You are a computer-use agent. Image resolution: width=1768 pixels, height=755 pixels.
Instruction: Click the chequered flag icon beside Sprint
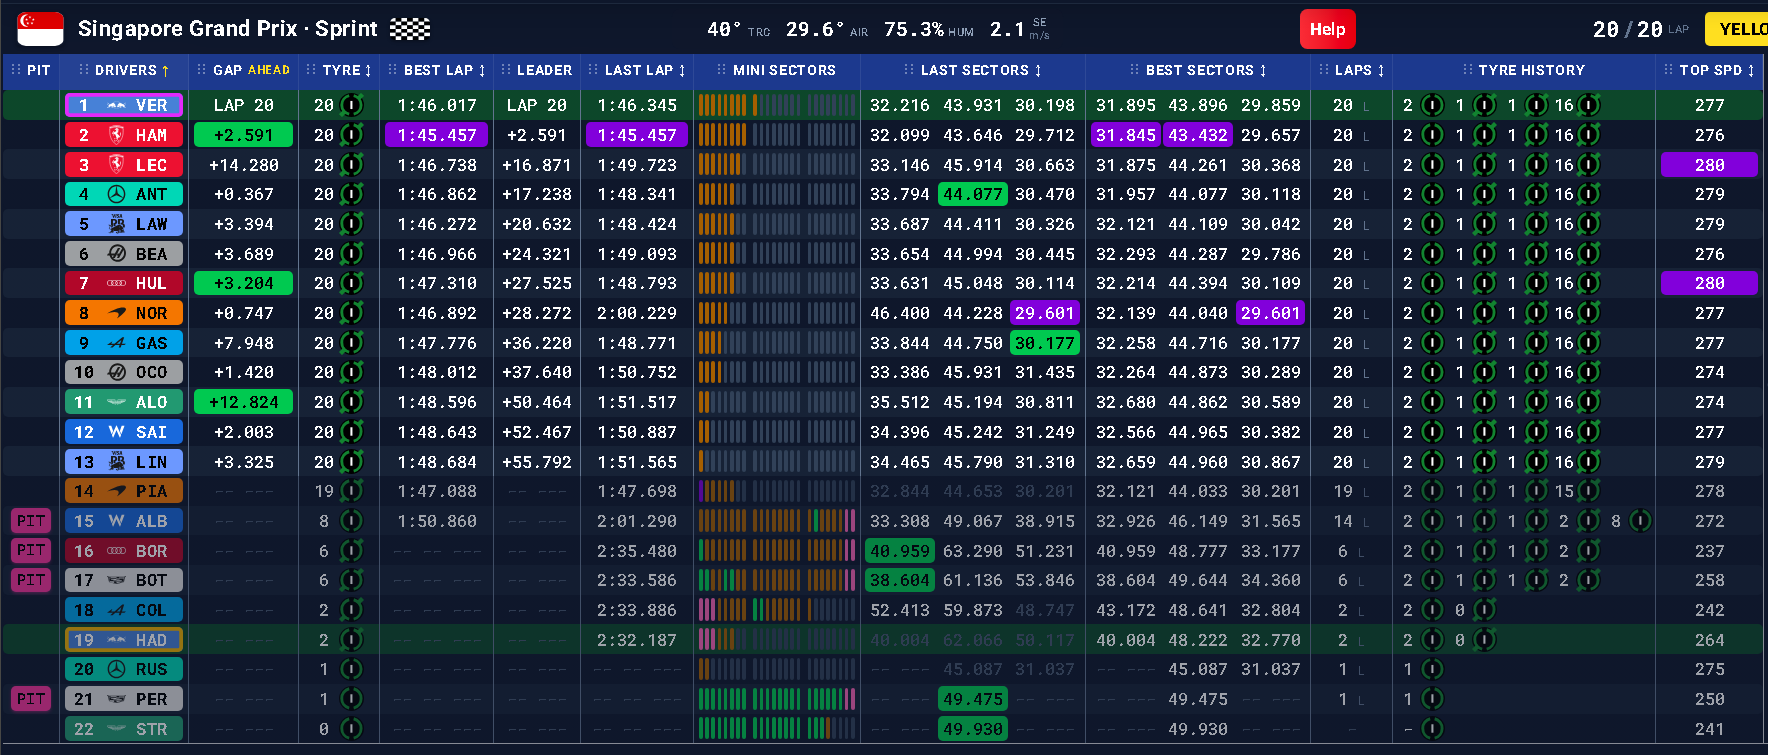pos(410,29)
